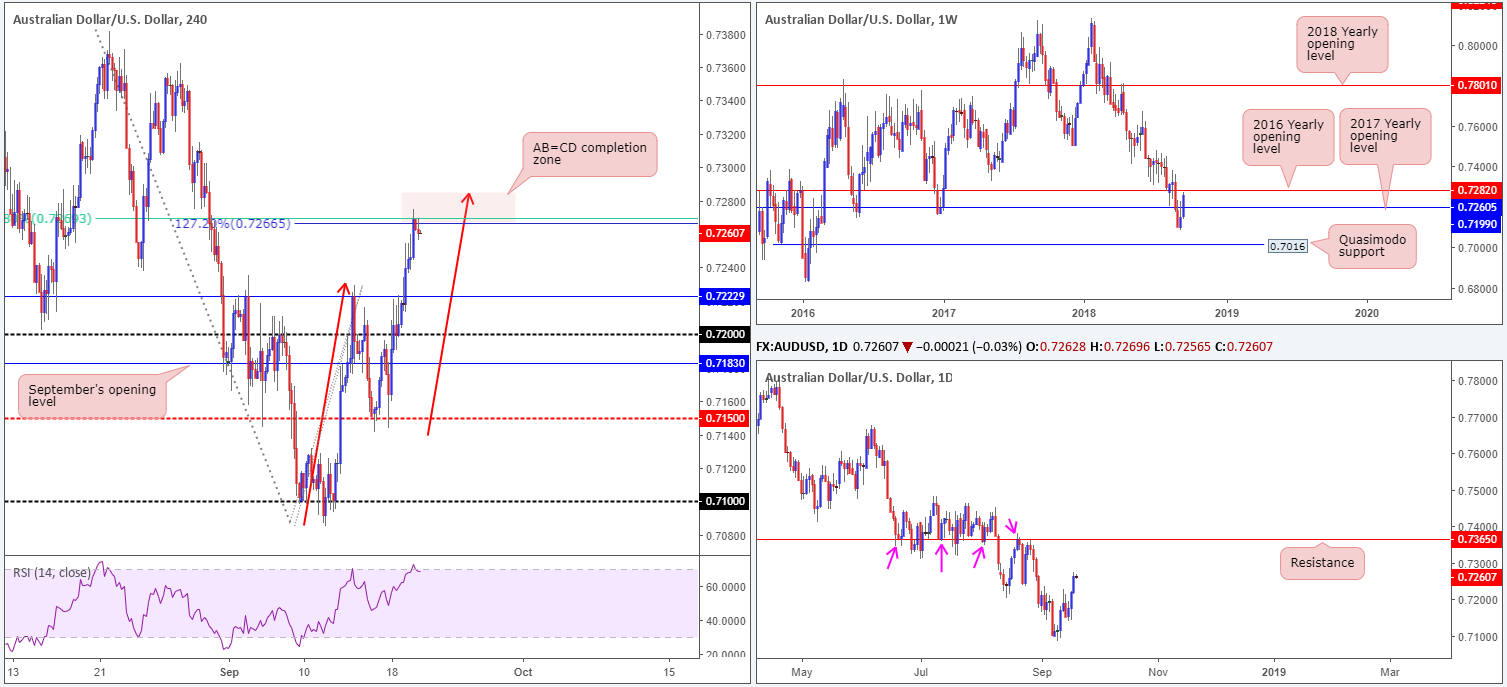
Task: Click 'Mar' on the daily time axis
Action: (1389, 673)
